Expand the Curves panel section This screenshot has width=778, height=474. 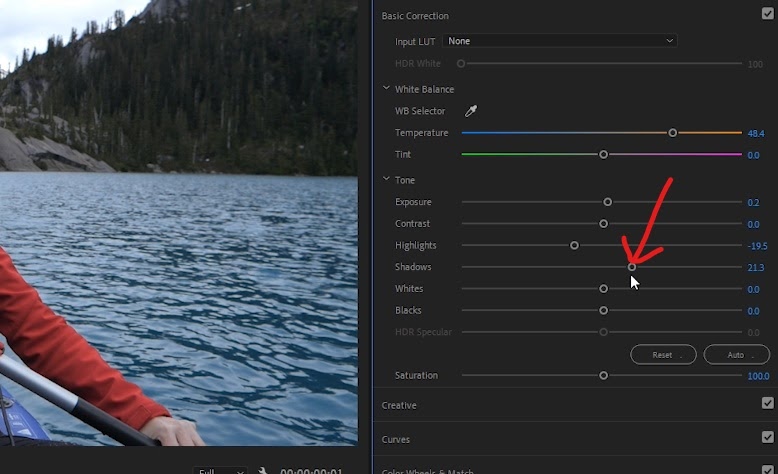(x=395, y=440)
